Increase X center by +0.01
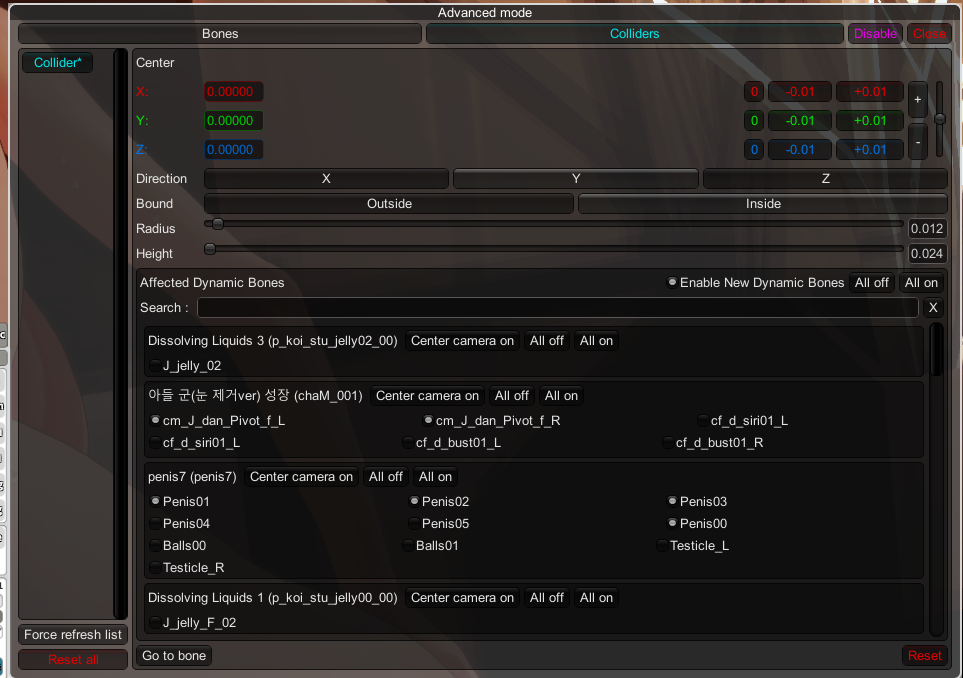 point(869,92)
